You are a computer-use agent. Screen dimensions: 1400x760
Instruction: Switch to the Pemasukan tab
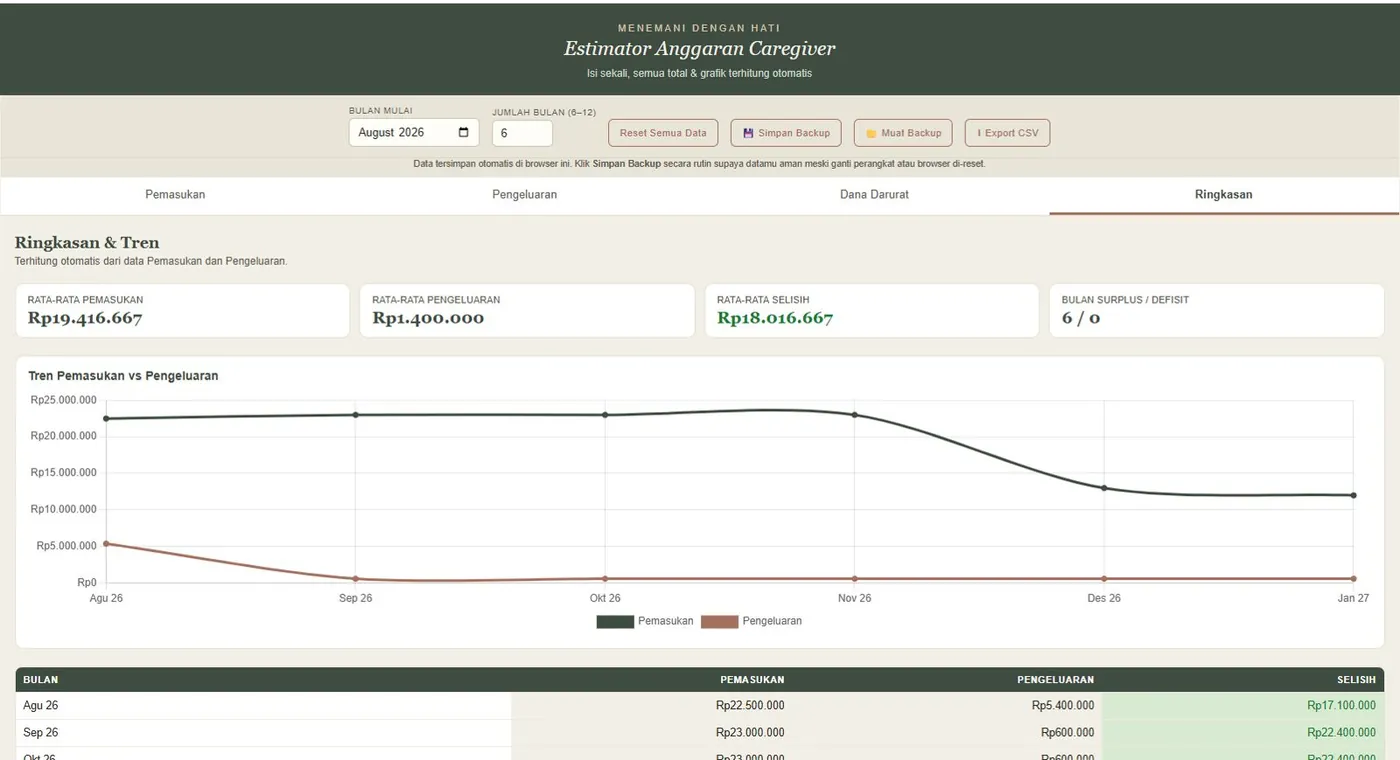tap(175, 195)
